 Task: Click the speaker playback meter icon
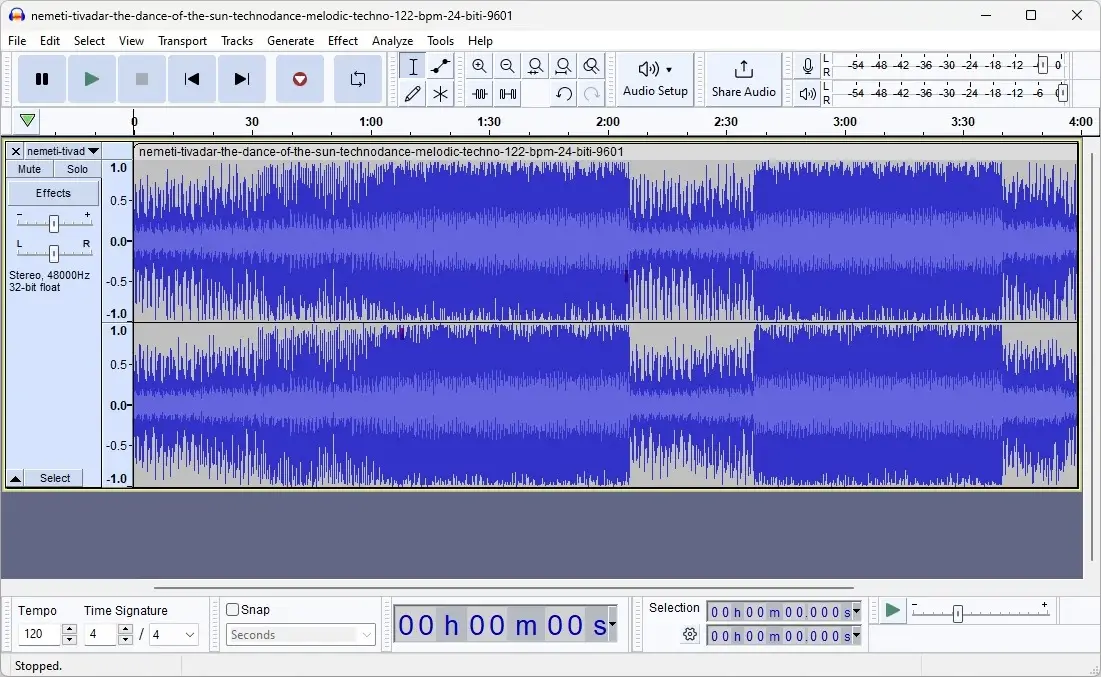[x=807, y=93]
